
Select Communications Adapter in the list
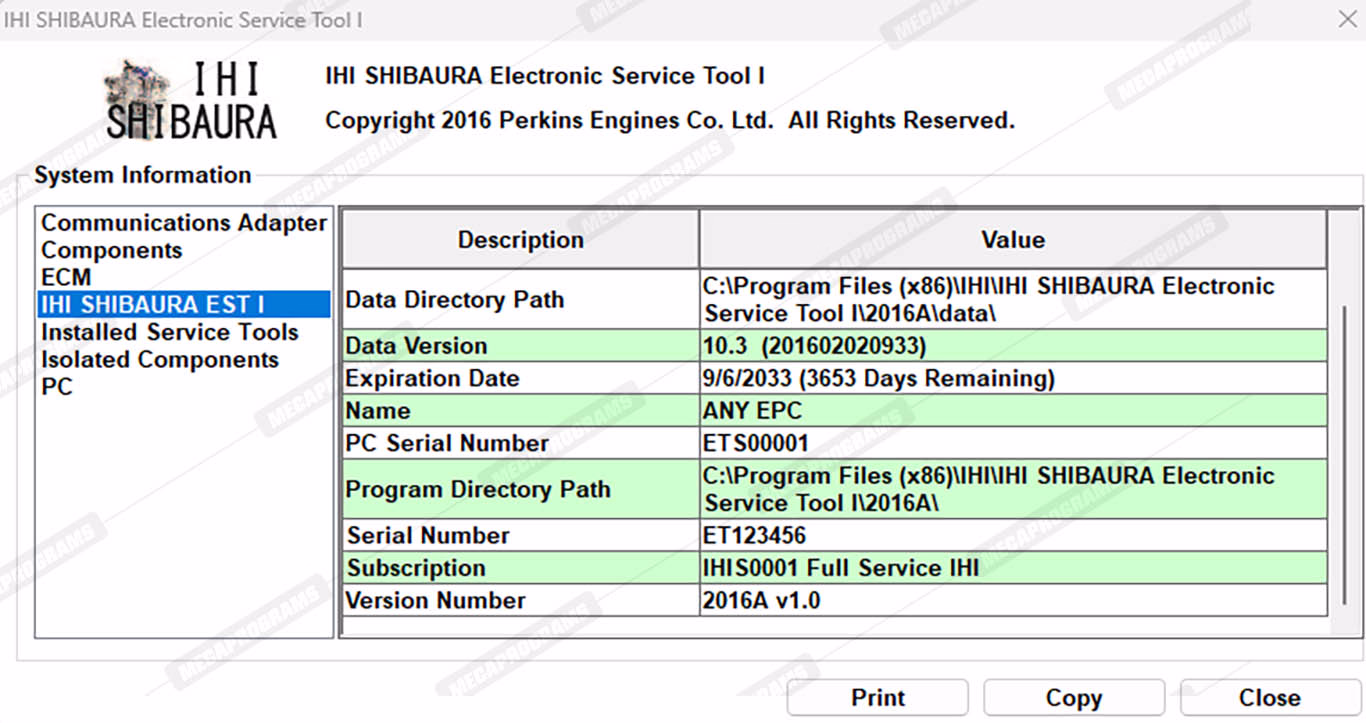tap(184, 223)
